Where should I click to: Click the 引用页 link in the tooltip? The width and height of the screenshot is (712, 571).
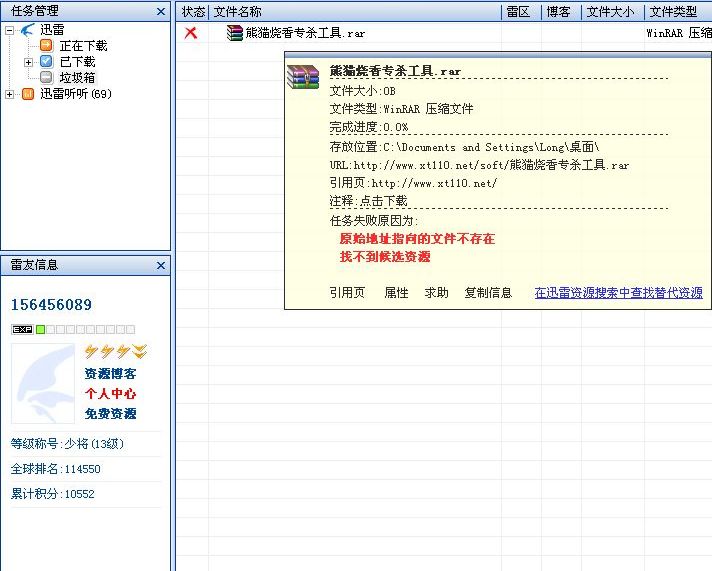pyautogui.click(x=347, y=293)
